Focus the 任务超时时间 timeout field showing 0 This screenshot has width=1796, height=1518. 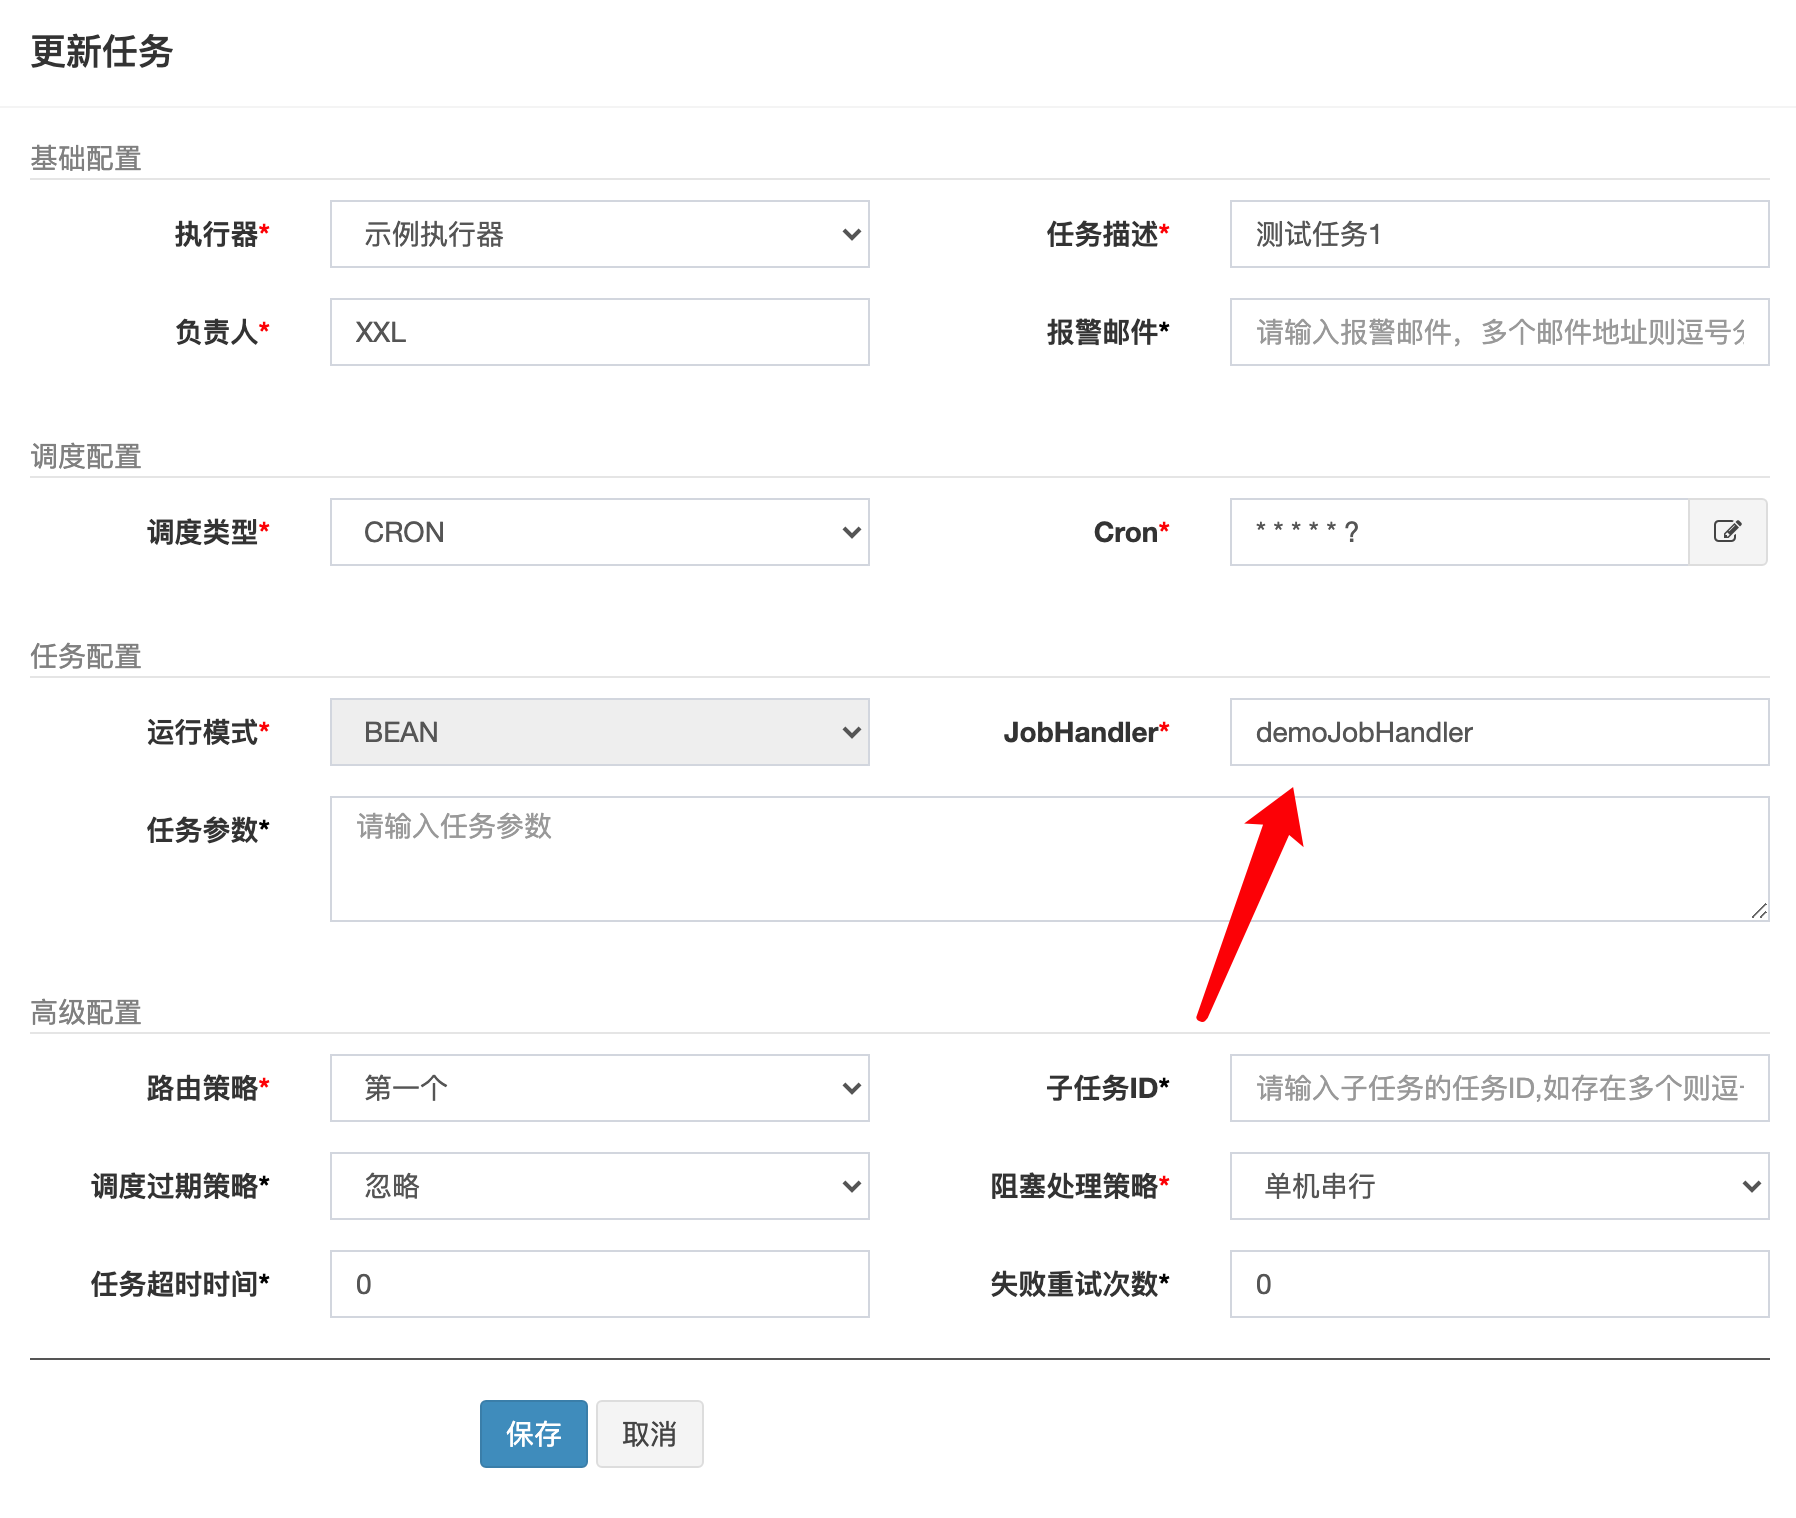pyautogui.click(x=598, y=1284)
